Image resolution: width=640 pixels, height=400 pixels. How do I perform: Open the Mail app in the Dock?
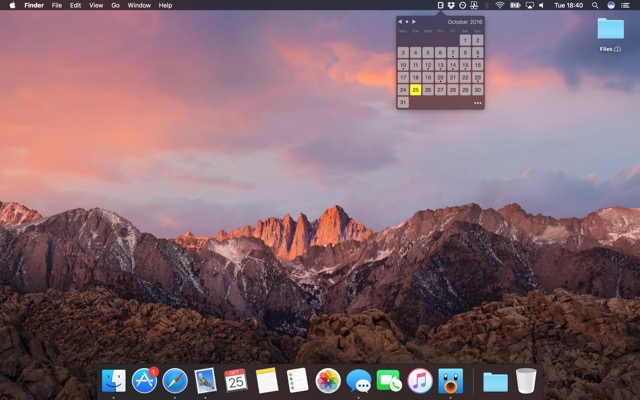pyautogui.click(x=205, y=381)
